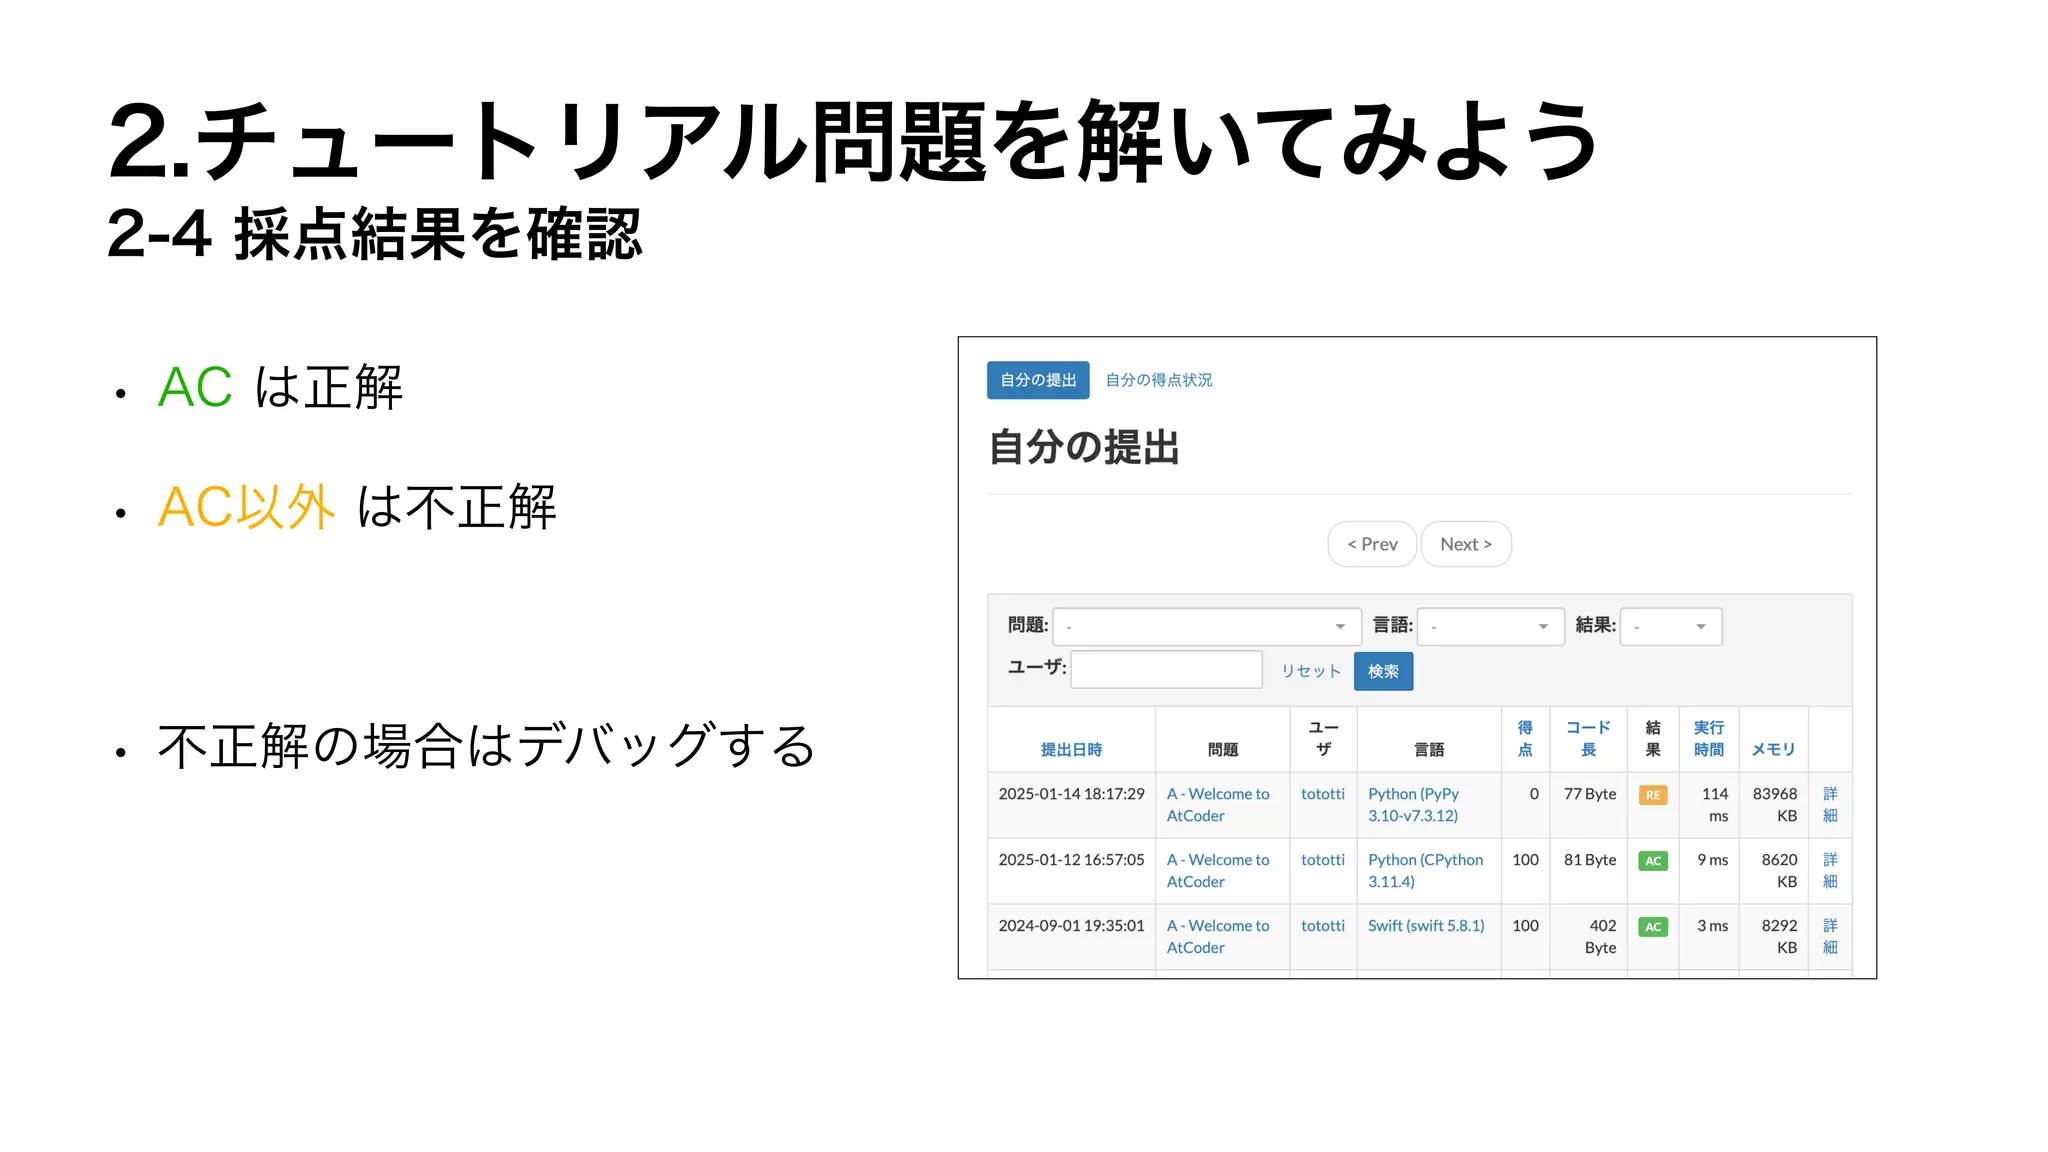Open 詳細 for 2024-09-01 submission
Image resolution: width=2048 pixels, height=1152 pixels.
(1830, 936)
